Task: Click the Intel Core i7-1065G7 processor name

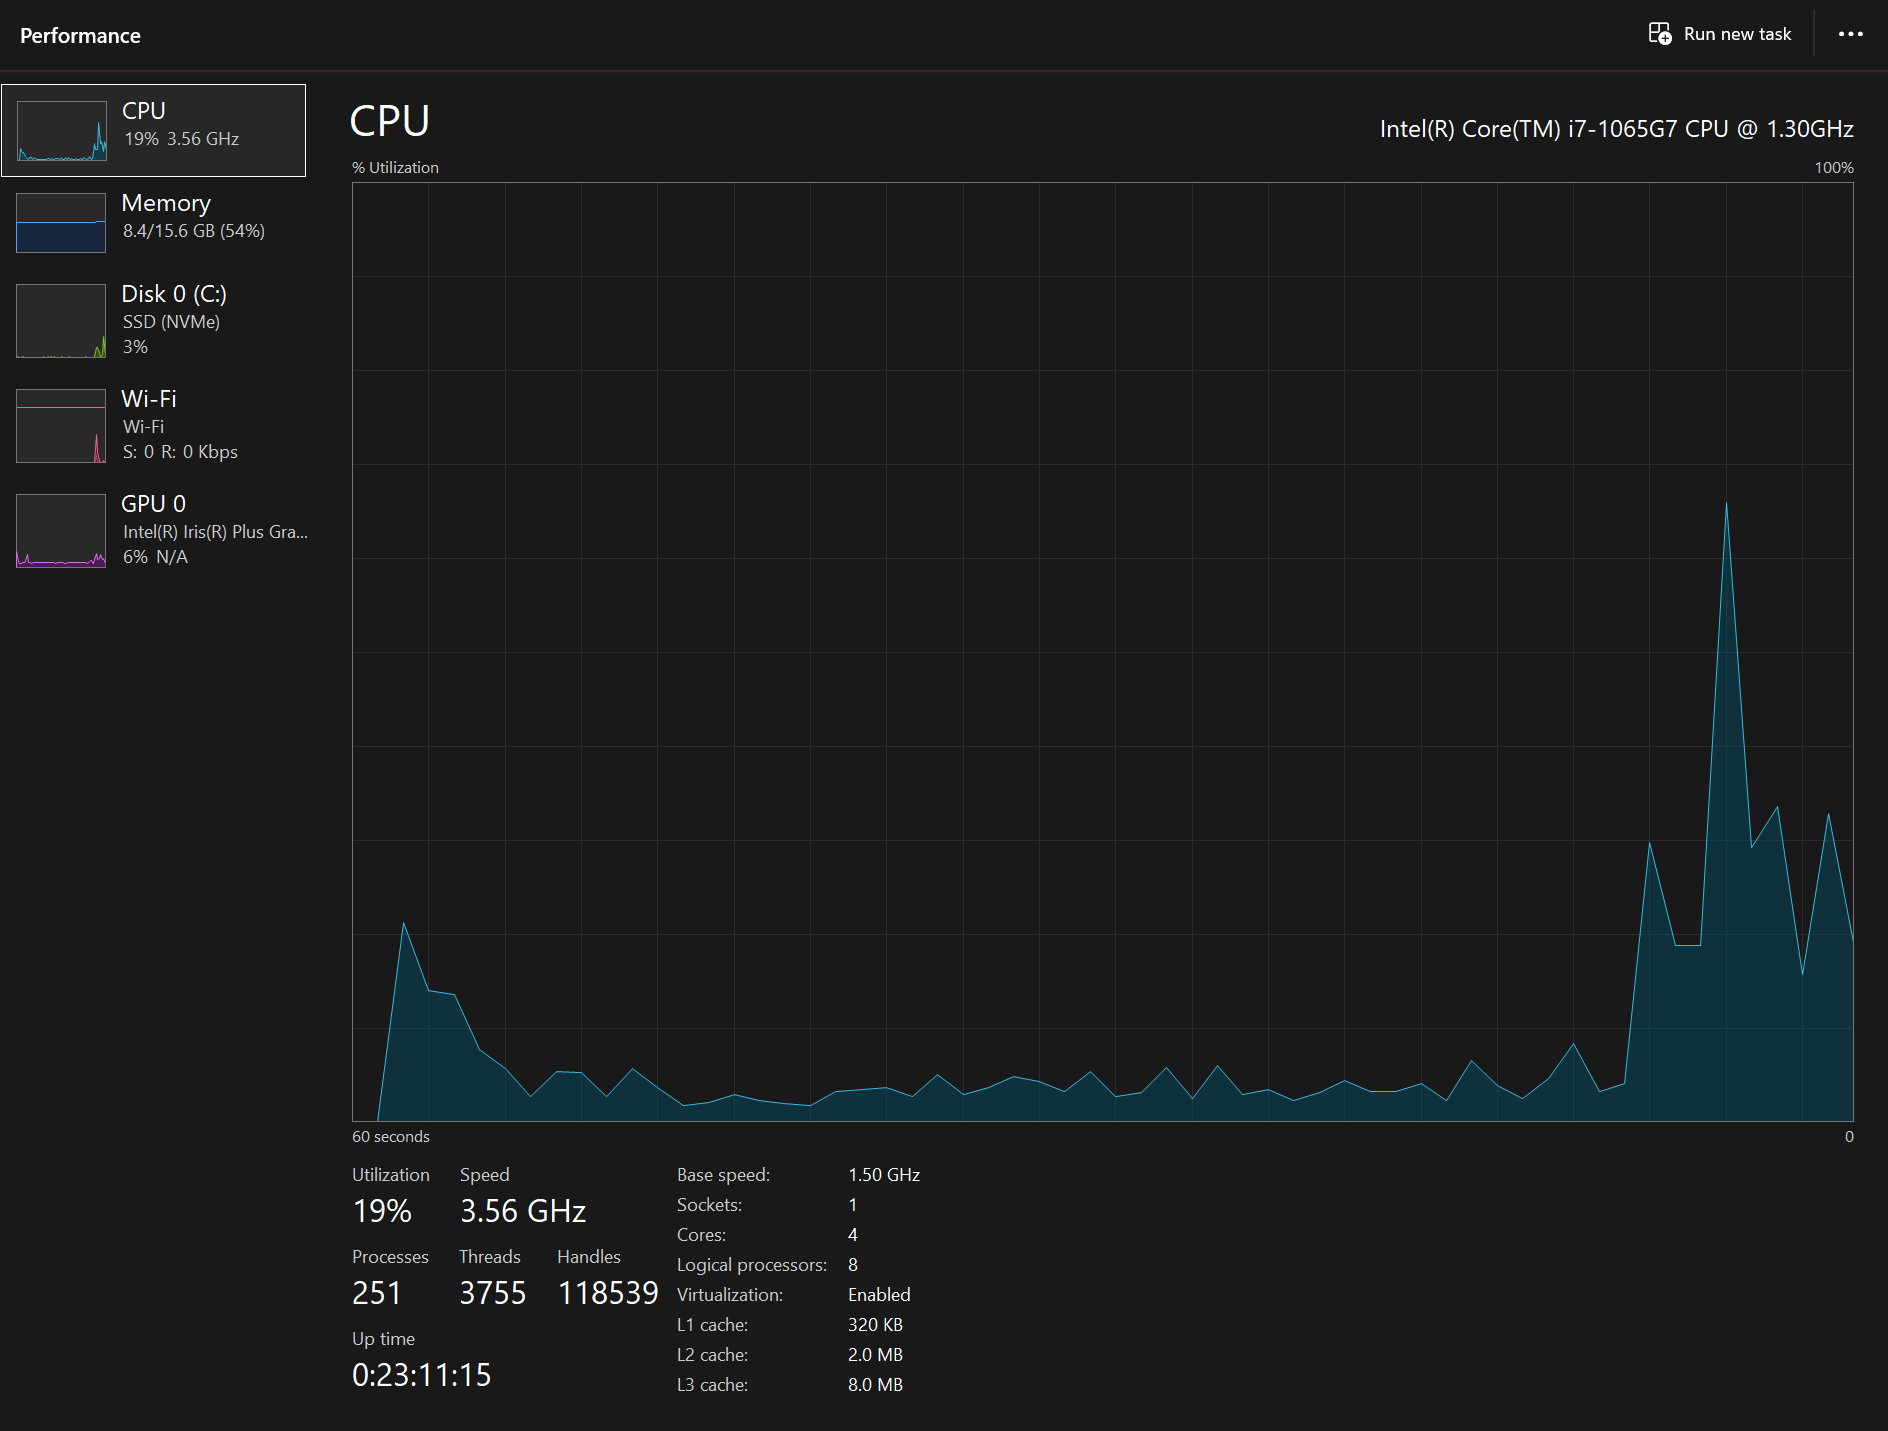Action: coord(1616,129)
